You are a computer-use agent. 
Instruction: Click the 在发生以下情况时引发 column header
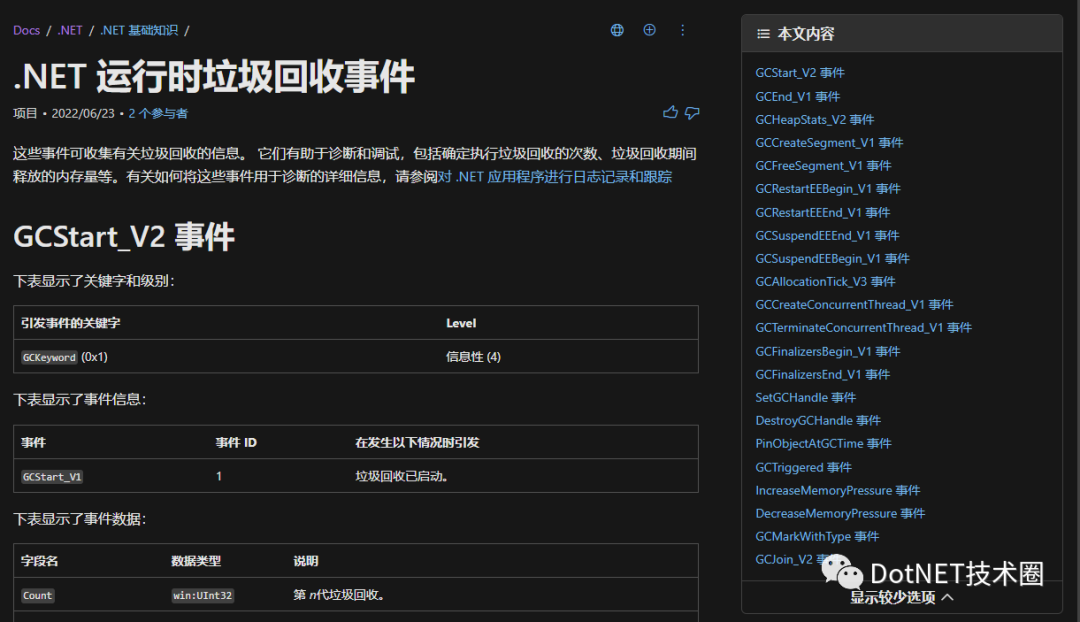(x=417, y=442)
